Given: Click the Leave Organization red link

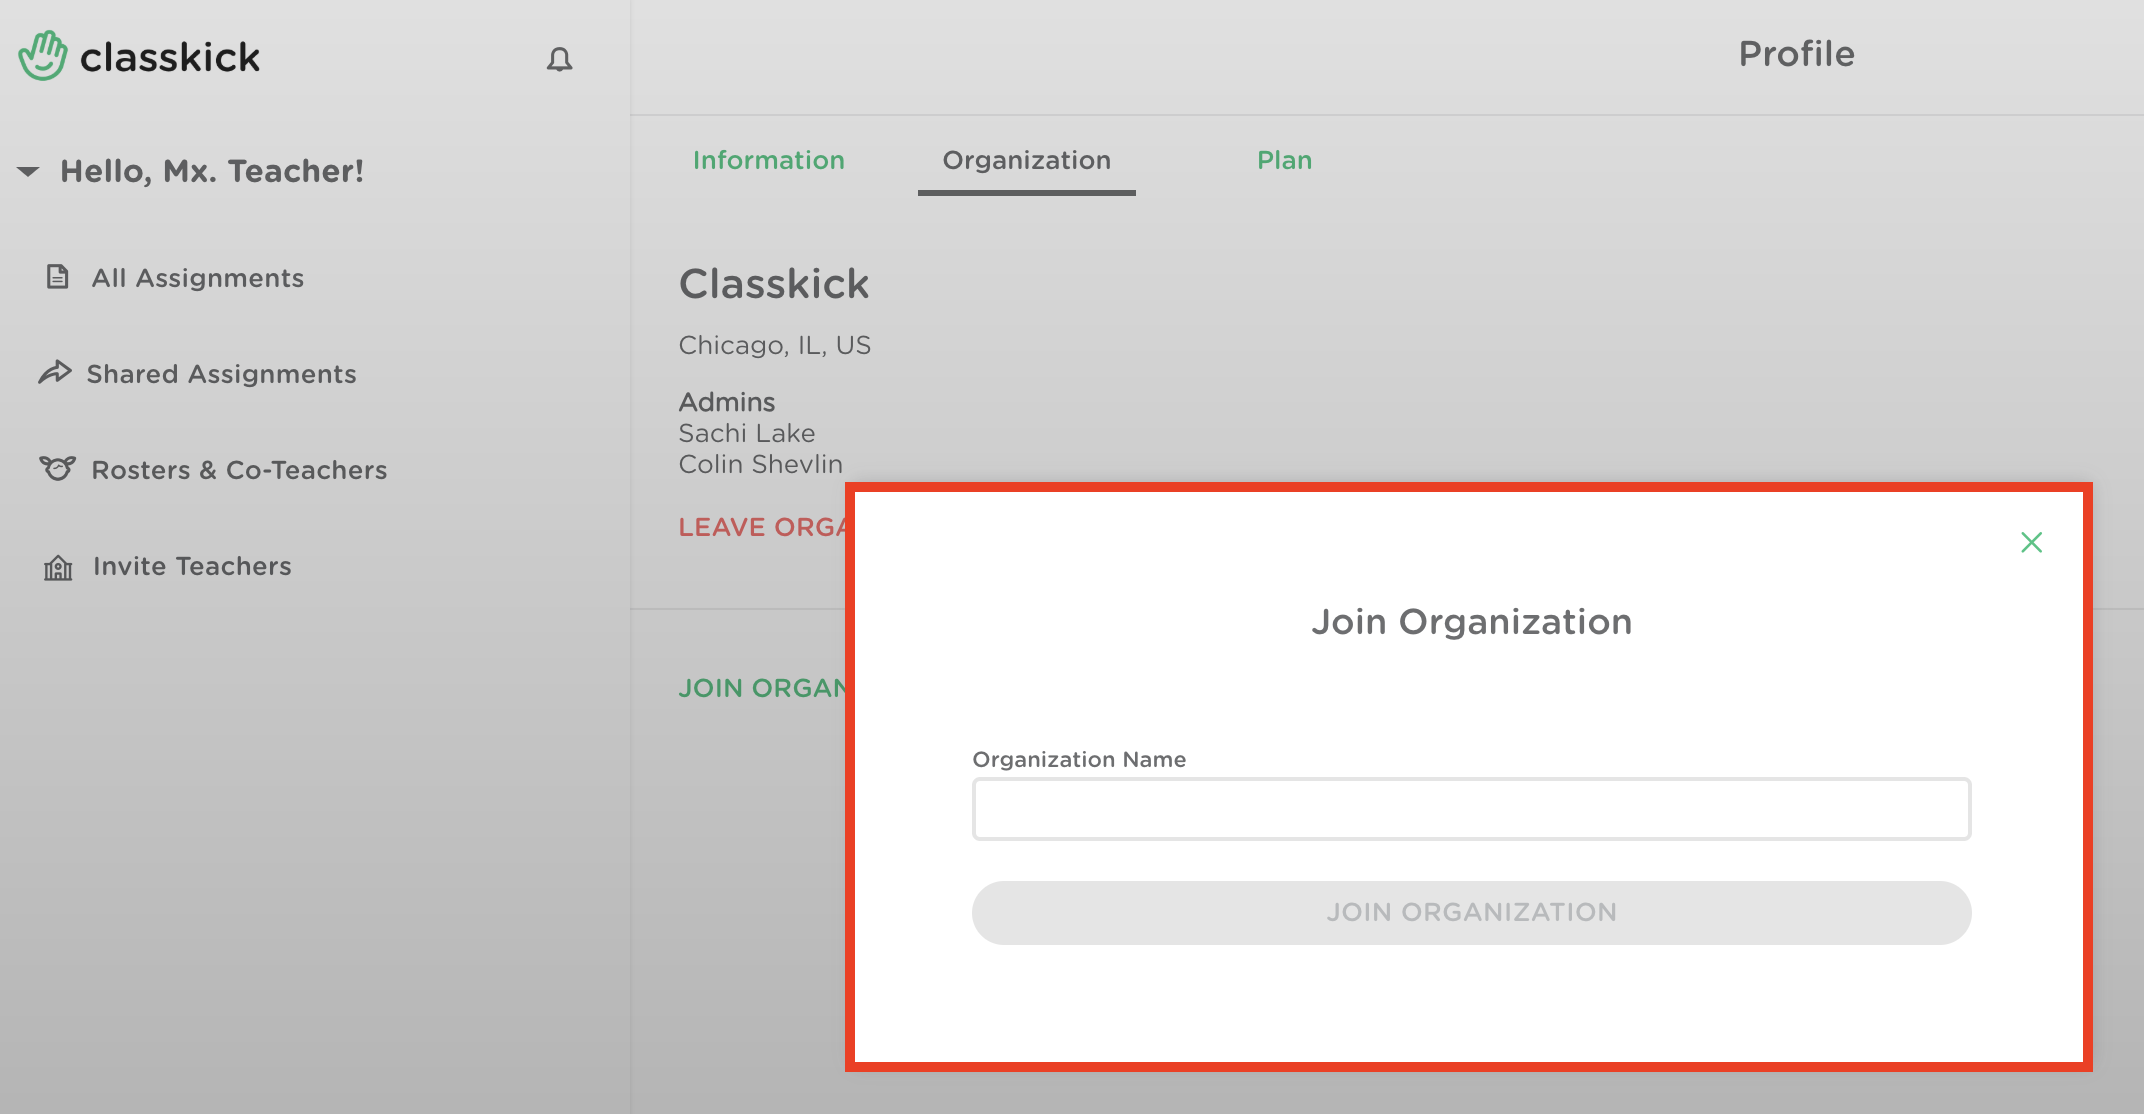Looking at the screenshot, I should point(761,527).
